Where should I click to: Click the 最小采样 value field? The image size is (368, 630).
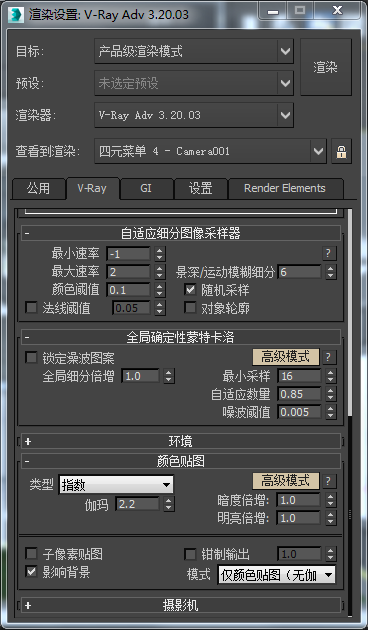point(299,376)
